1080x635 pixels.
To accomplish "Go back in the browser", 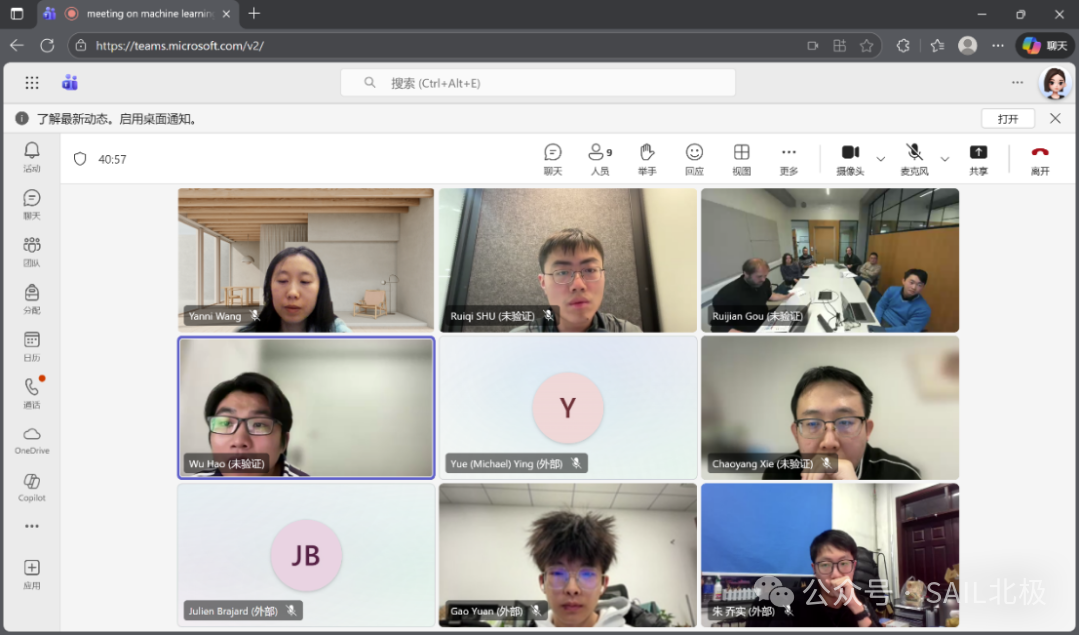I will point(17,45).
